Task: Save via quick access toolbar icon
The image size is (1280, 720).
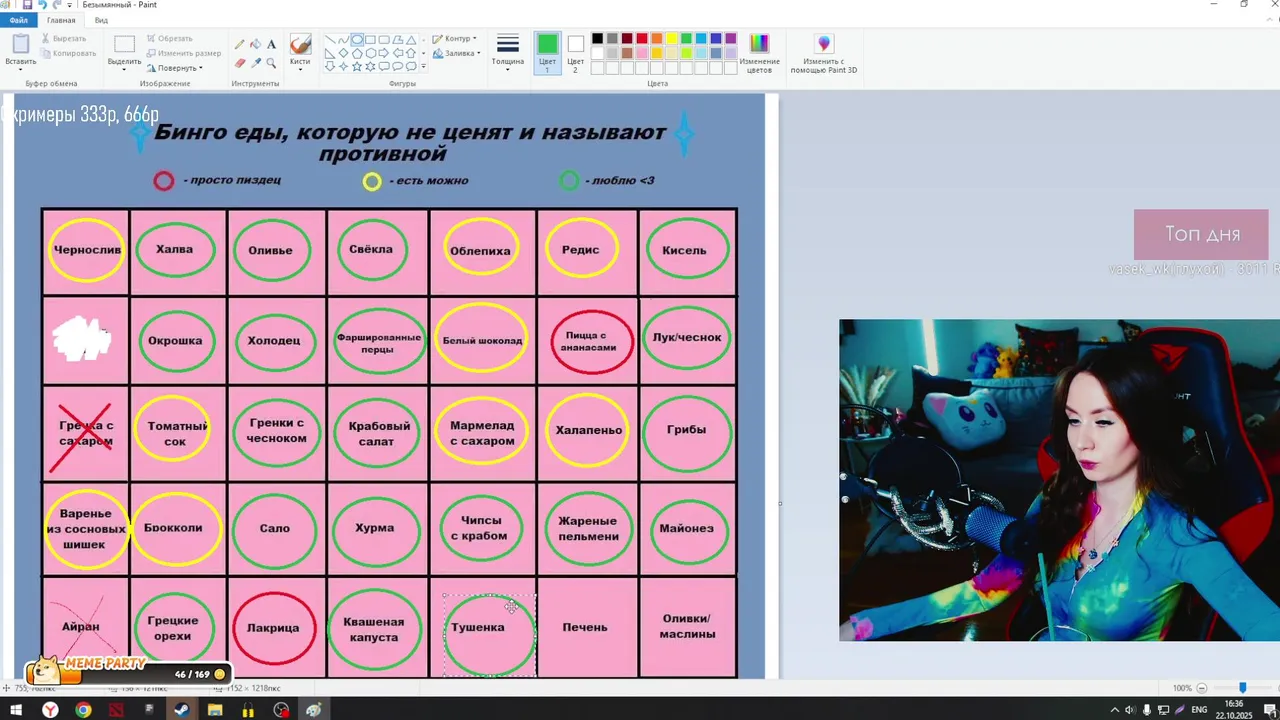Action: (27, 5)
